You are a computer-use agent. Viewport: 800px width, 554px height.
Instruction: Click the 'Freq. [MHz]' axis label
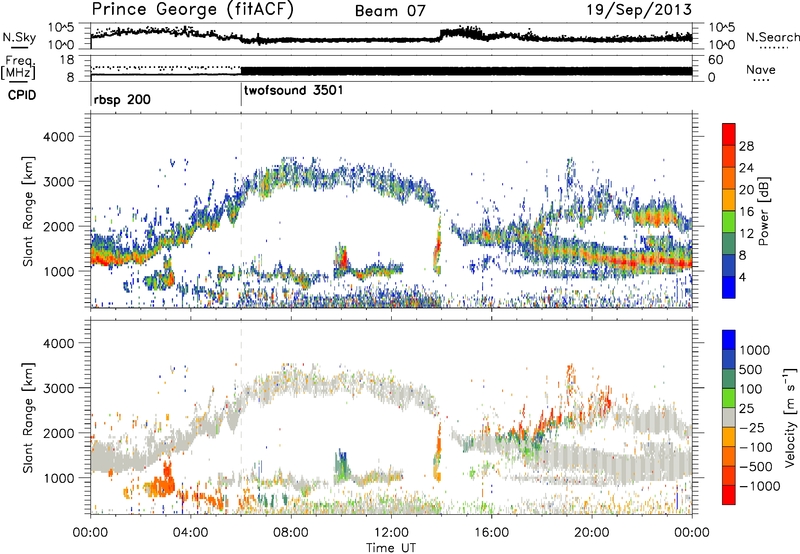point(18,68)
